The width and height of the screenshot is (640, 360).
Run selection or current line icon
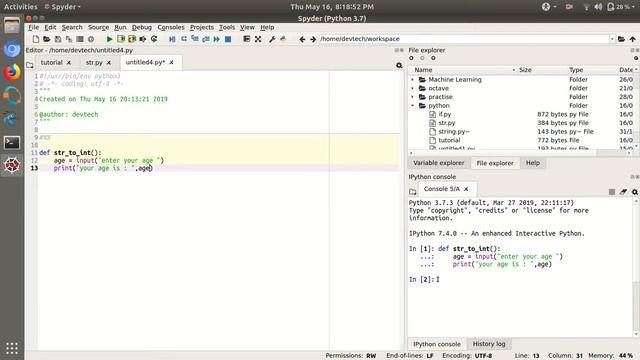point(143,39)
